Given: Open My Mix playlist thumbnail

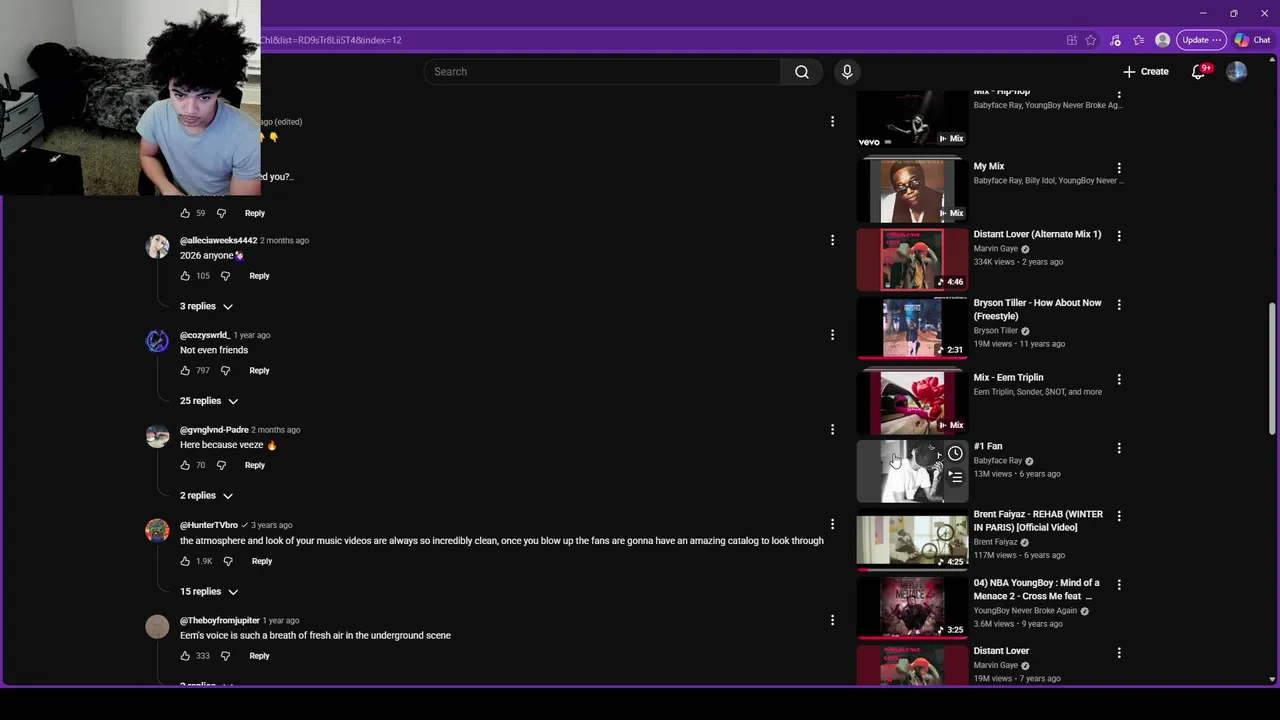Looking at the screenshot, I should (912, 190).
